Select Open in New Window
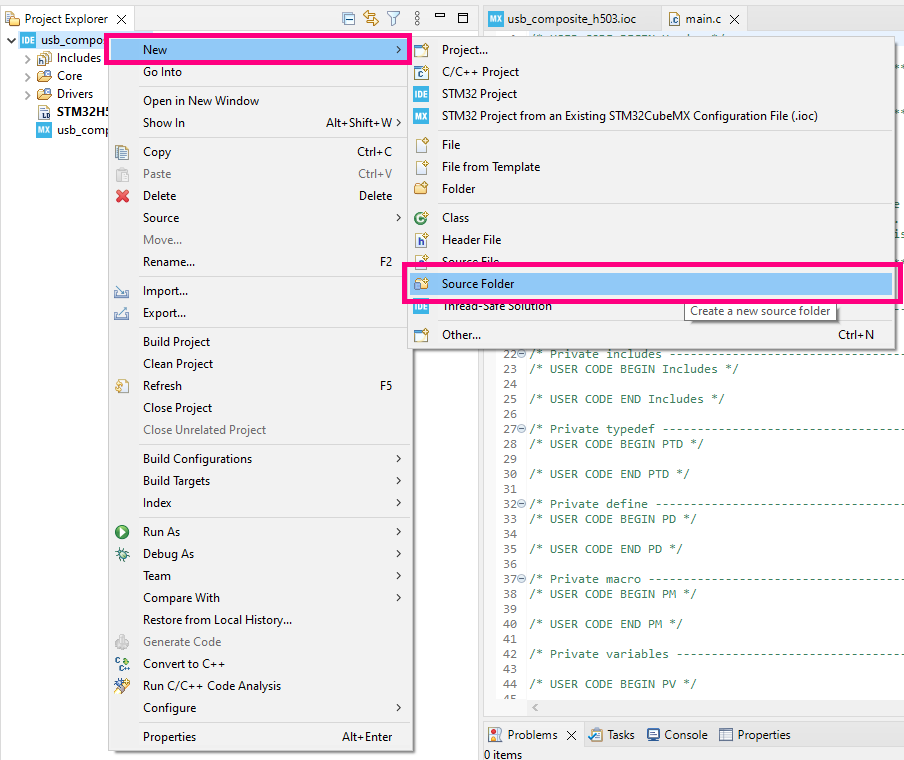This screenshot has width=904, height=760. [201, 101]
